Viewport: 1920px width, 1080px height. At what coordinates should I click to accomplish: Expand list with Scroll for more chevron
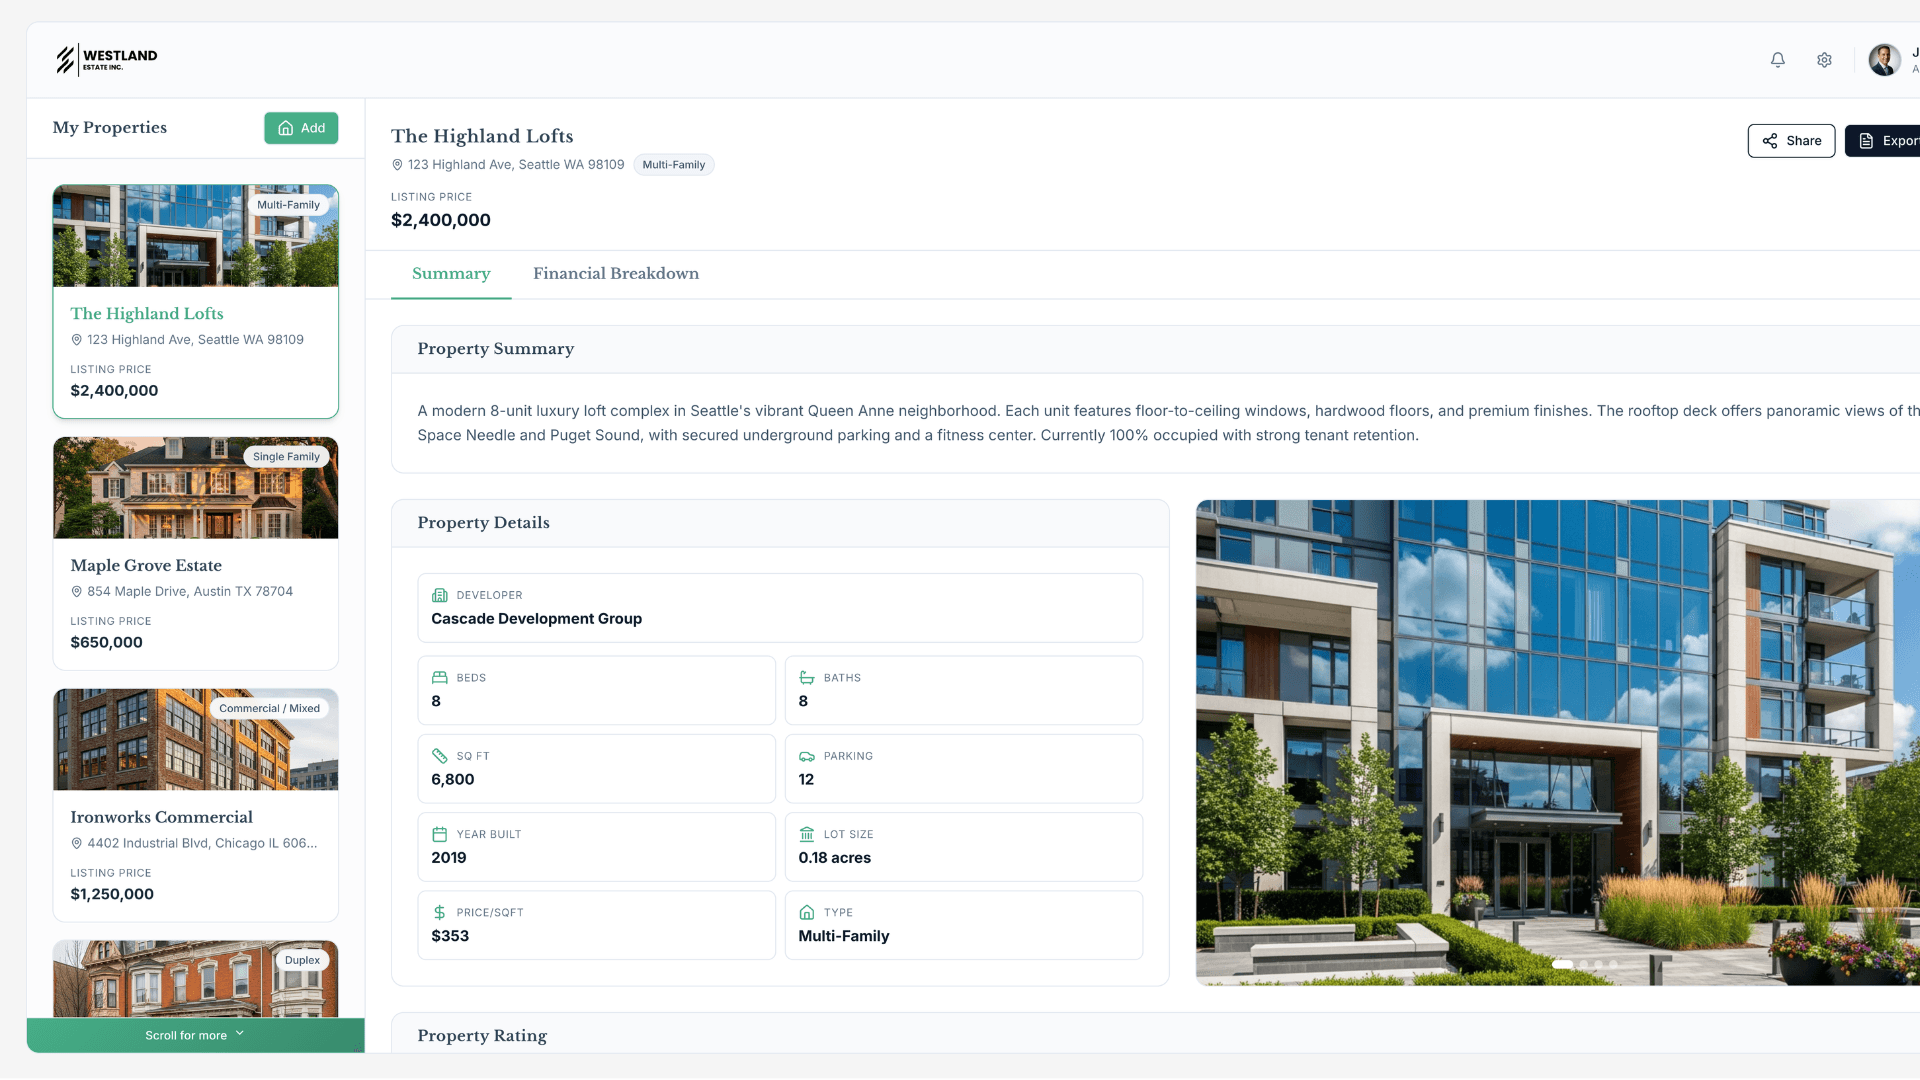[240, 1034]
